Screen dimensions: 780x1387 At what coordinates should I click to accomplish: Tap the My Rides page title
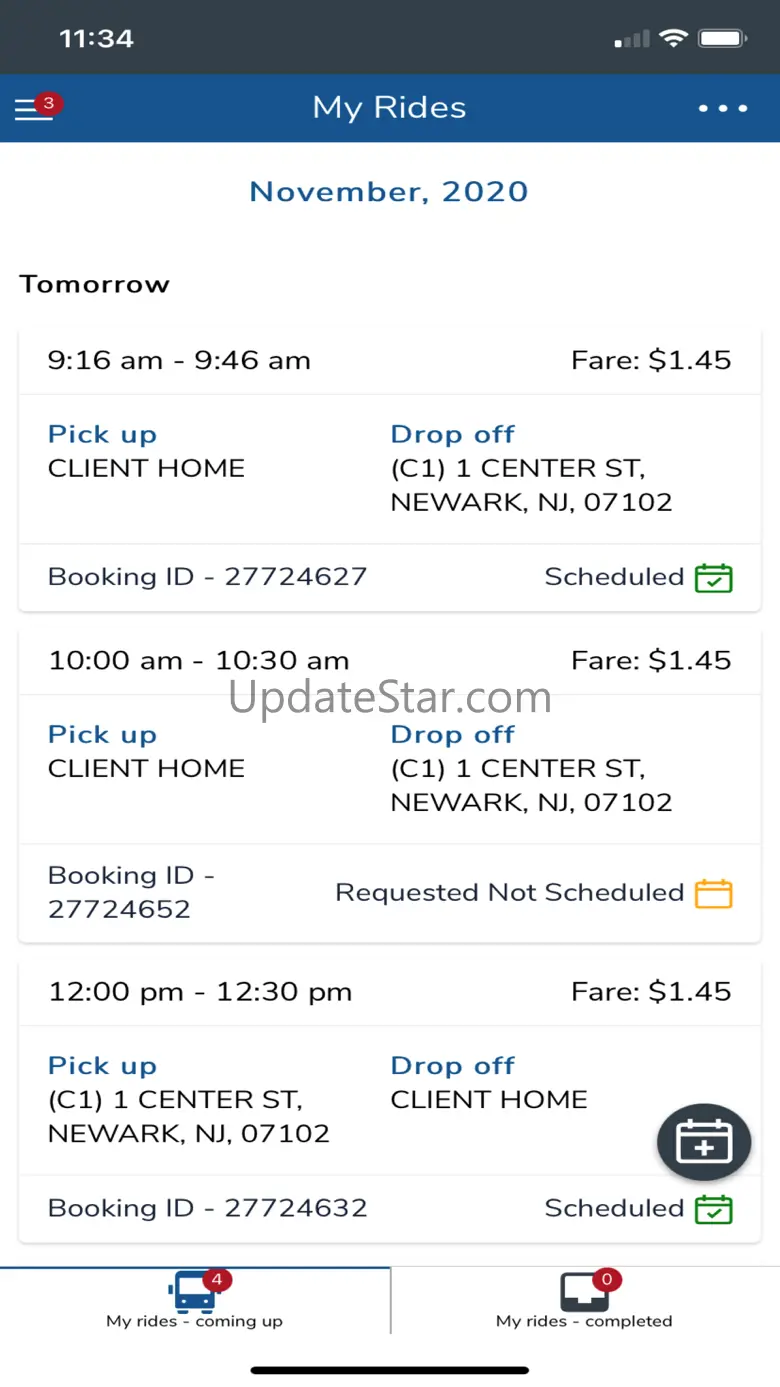click(x=389, y=108)
